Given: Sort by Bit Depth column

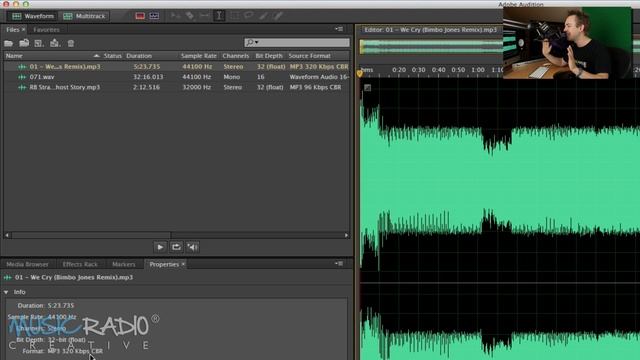Looking at the screenshot, I should 269,56.
